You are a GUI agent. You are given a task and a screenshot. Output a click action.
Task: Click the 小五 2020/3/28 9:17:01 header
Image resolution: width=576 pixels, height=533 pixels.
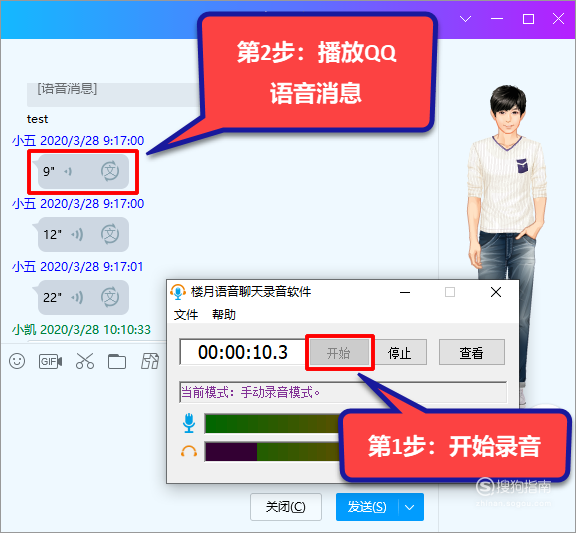tap(78, 266)
